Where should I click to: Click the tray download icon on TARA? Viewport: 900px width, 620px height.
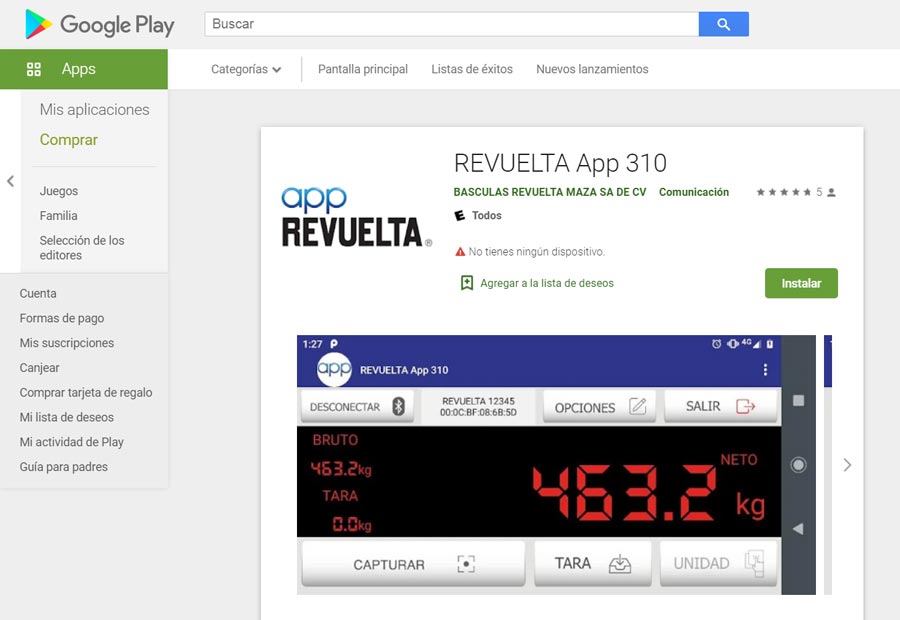pyautogui.click(x=620, y=564)
